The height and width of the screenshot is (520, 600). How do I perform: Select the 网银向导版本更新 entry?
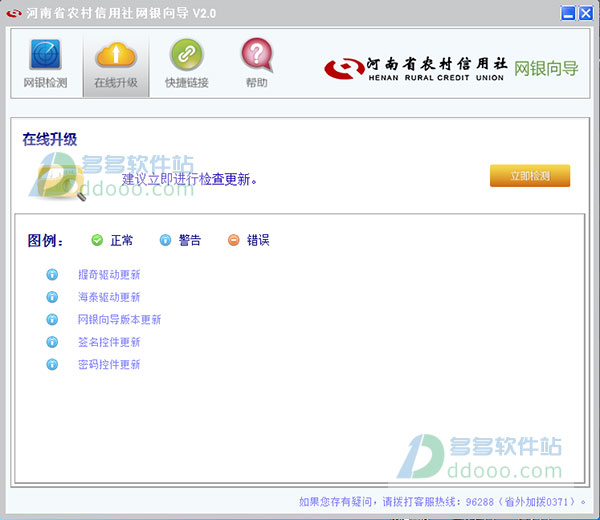119,319
